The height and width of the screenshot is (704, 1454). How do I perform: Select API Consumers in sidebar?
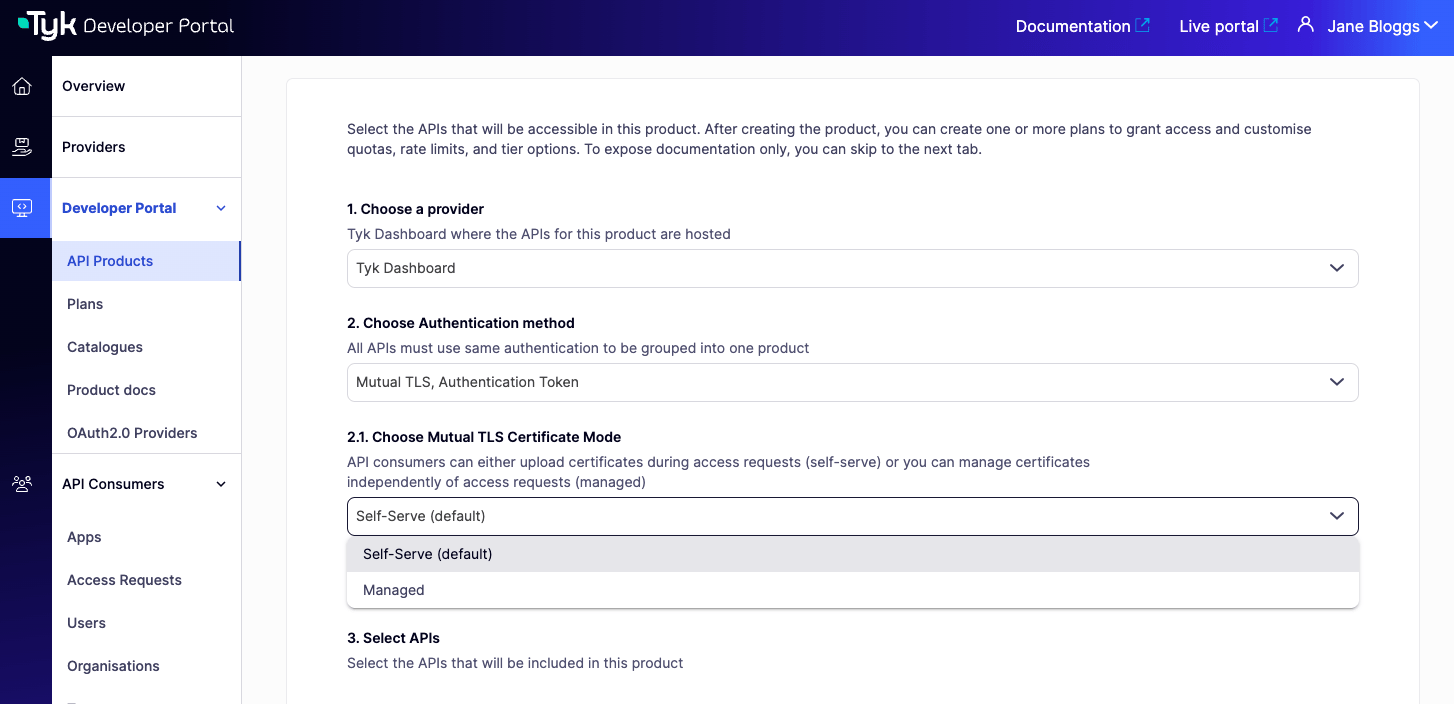pos(113,484)
